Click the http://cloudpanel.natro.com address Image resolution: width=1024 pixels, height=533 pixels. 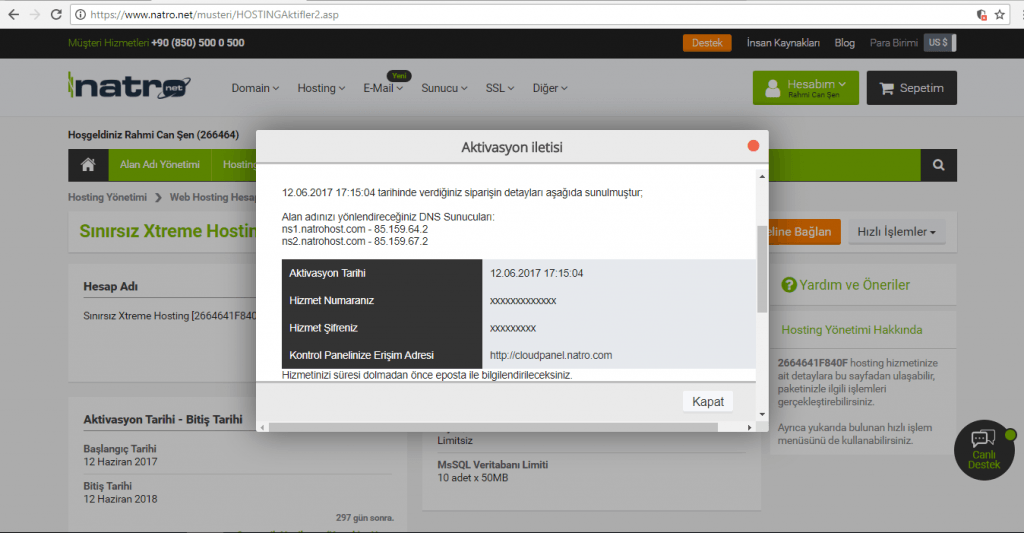pyautogui.click(x=551, y=355)
